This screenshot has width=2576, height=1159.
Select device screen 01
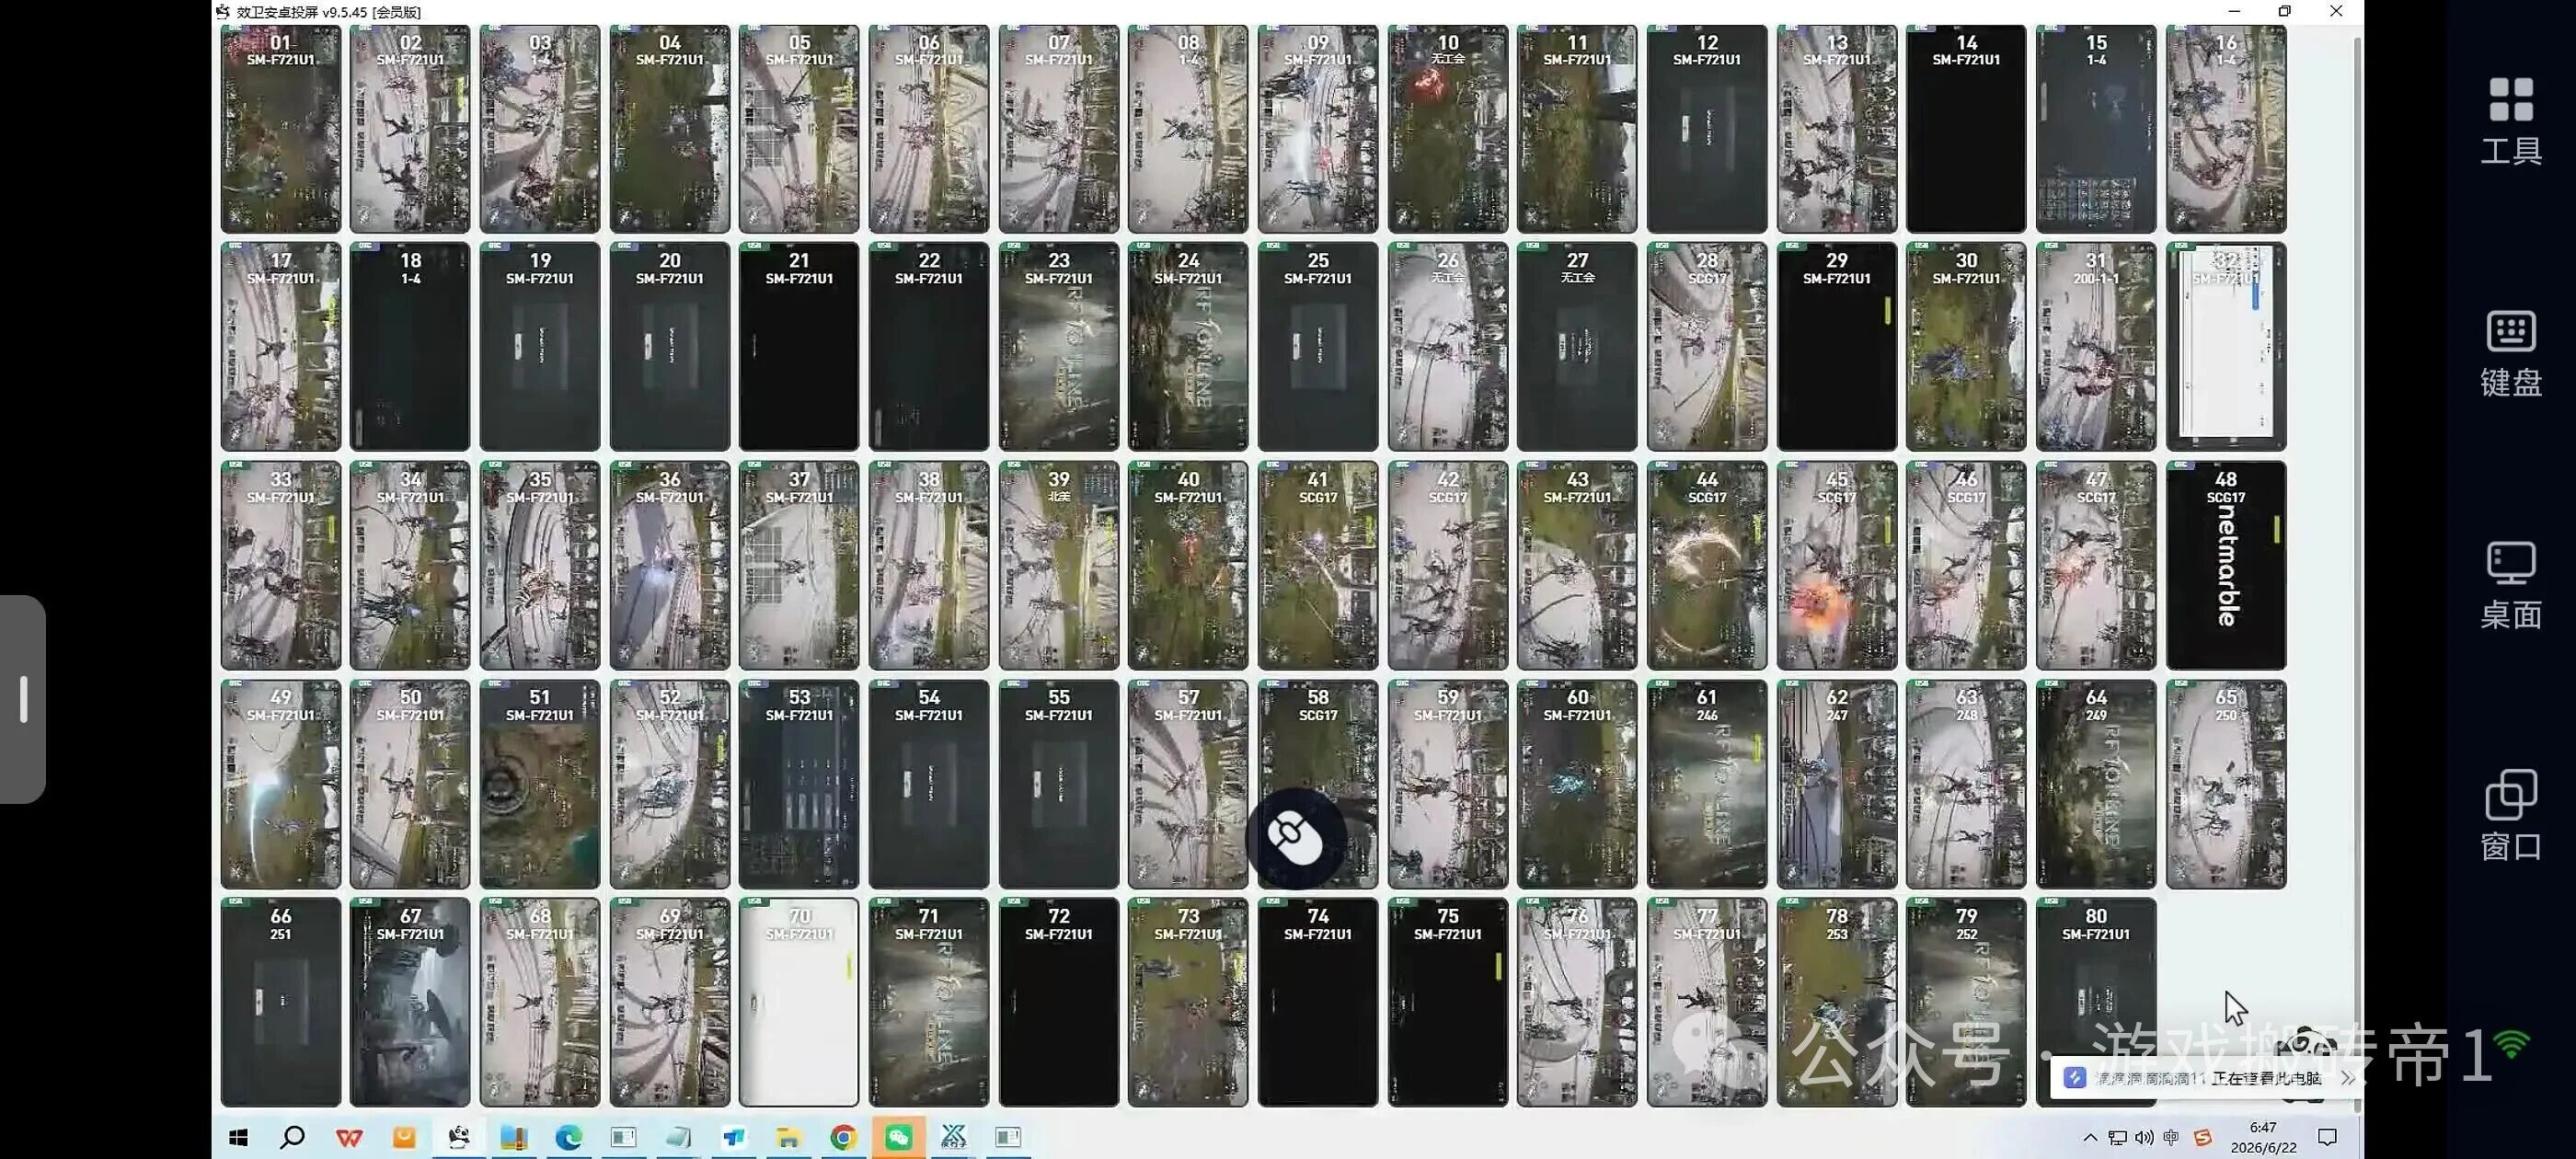click(281, 129)
